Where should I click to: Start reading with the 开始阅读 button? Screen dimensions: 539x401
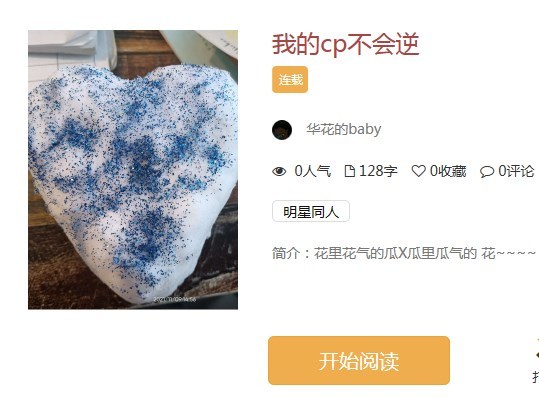coord(359,360)
